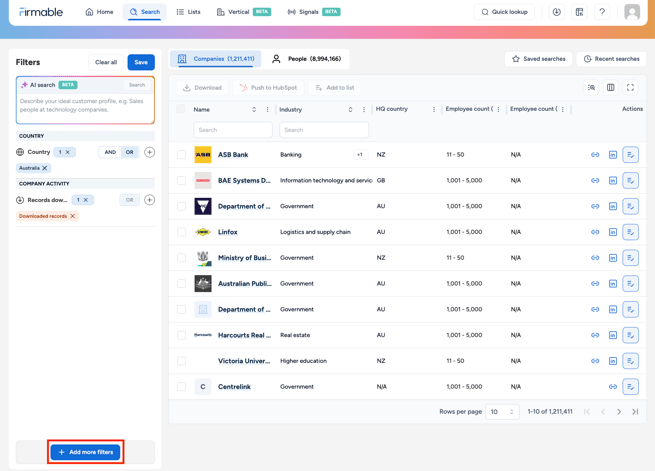Toggle fullscreen table view icon
The width and height of the screenshot is (655, 471).
(x=630, y=87)
